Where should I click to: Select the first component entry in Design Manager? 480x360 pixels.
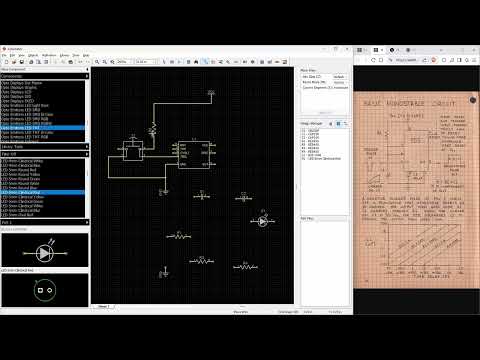click(x=310, y=131)
